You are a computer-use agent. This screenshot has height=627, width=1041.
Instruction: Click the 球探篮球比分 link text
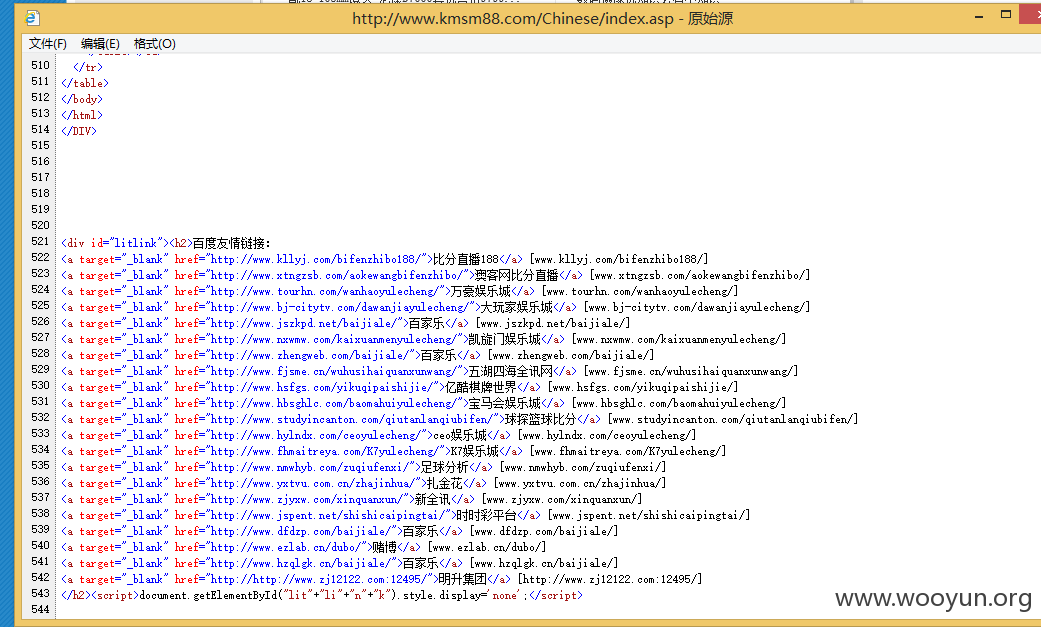pos(540,418)
